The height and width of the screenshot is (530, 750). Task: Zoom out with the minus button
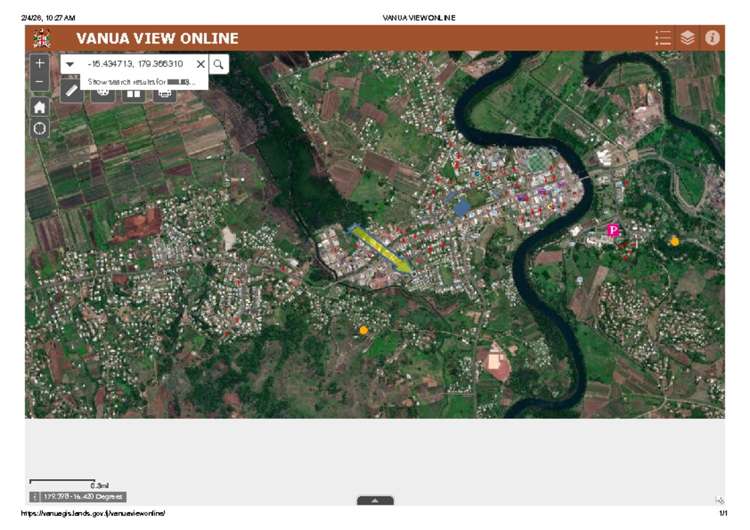40,82
